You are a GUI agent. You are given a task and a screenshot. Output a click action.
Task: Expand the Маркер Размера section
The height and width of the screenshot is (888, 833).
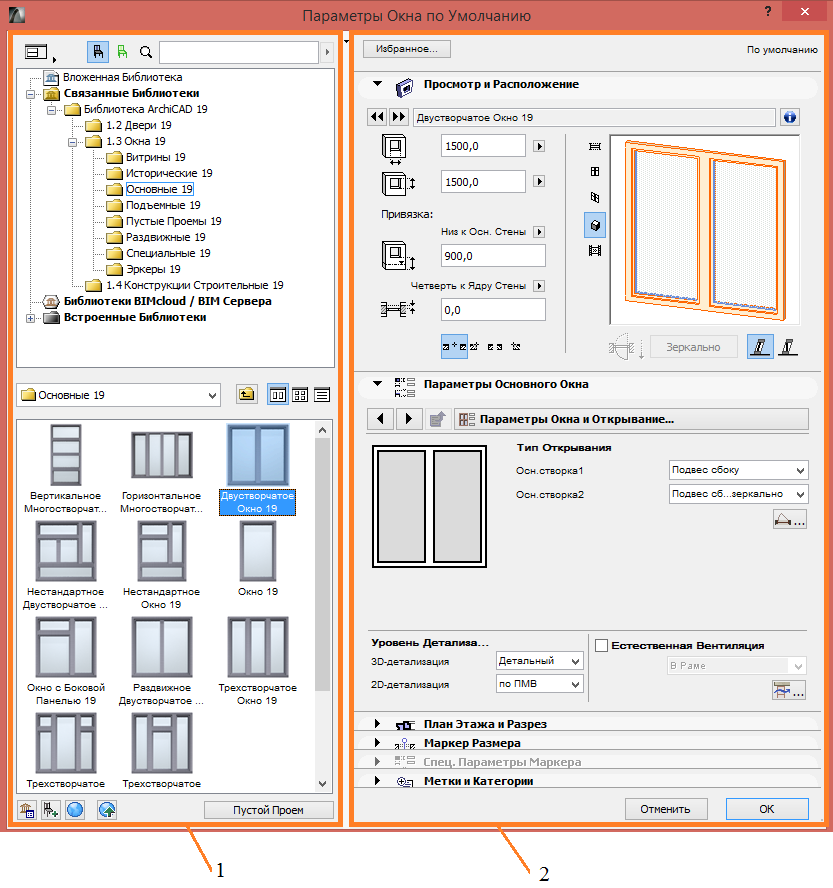377,742
